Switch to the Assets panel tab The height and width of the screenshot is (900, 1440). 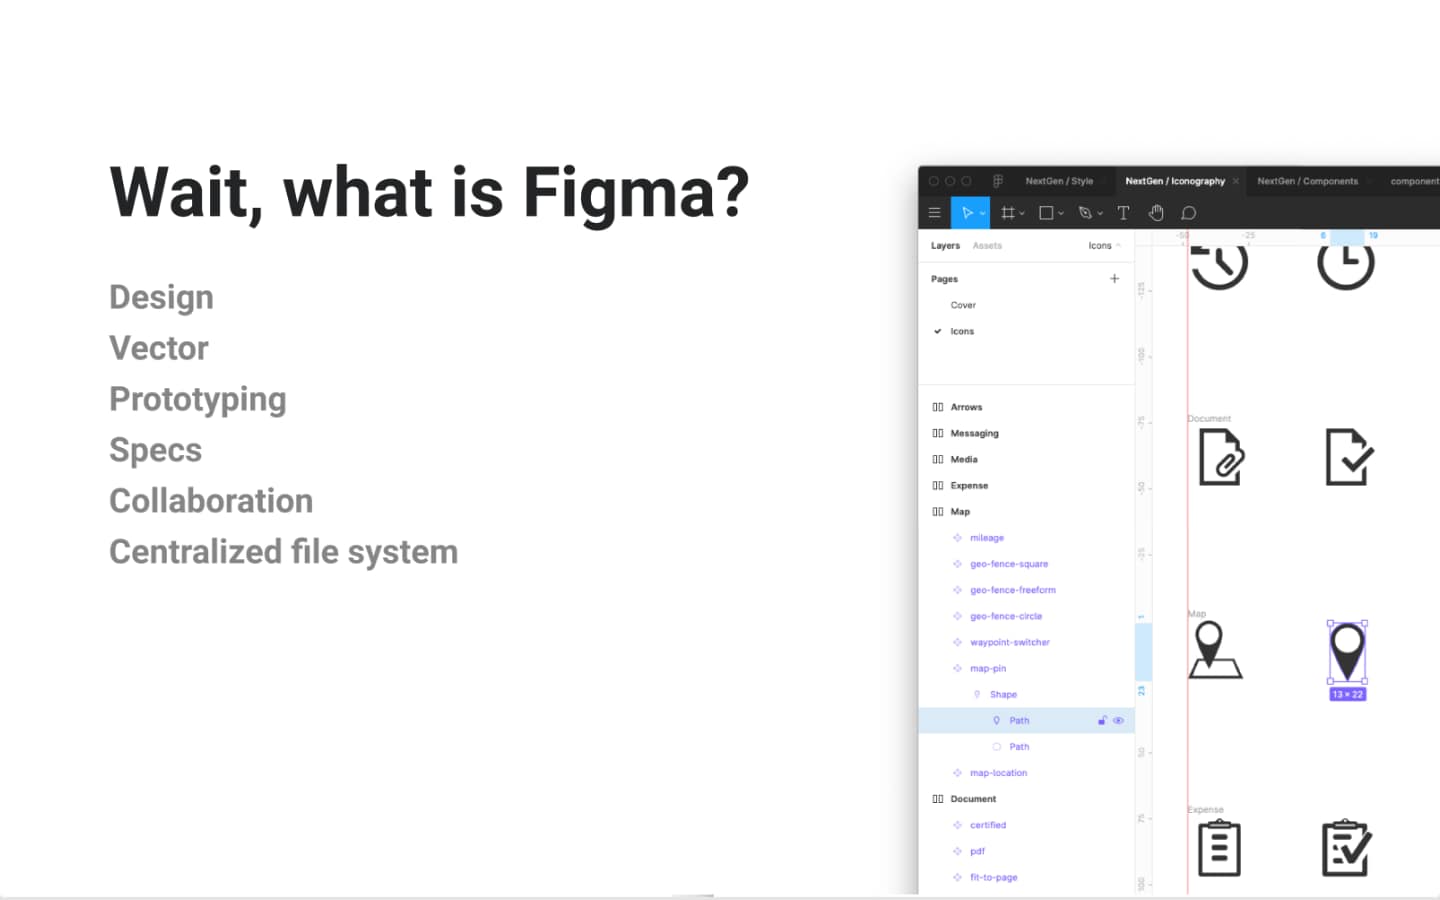[x=987, y=246]
